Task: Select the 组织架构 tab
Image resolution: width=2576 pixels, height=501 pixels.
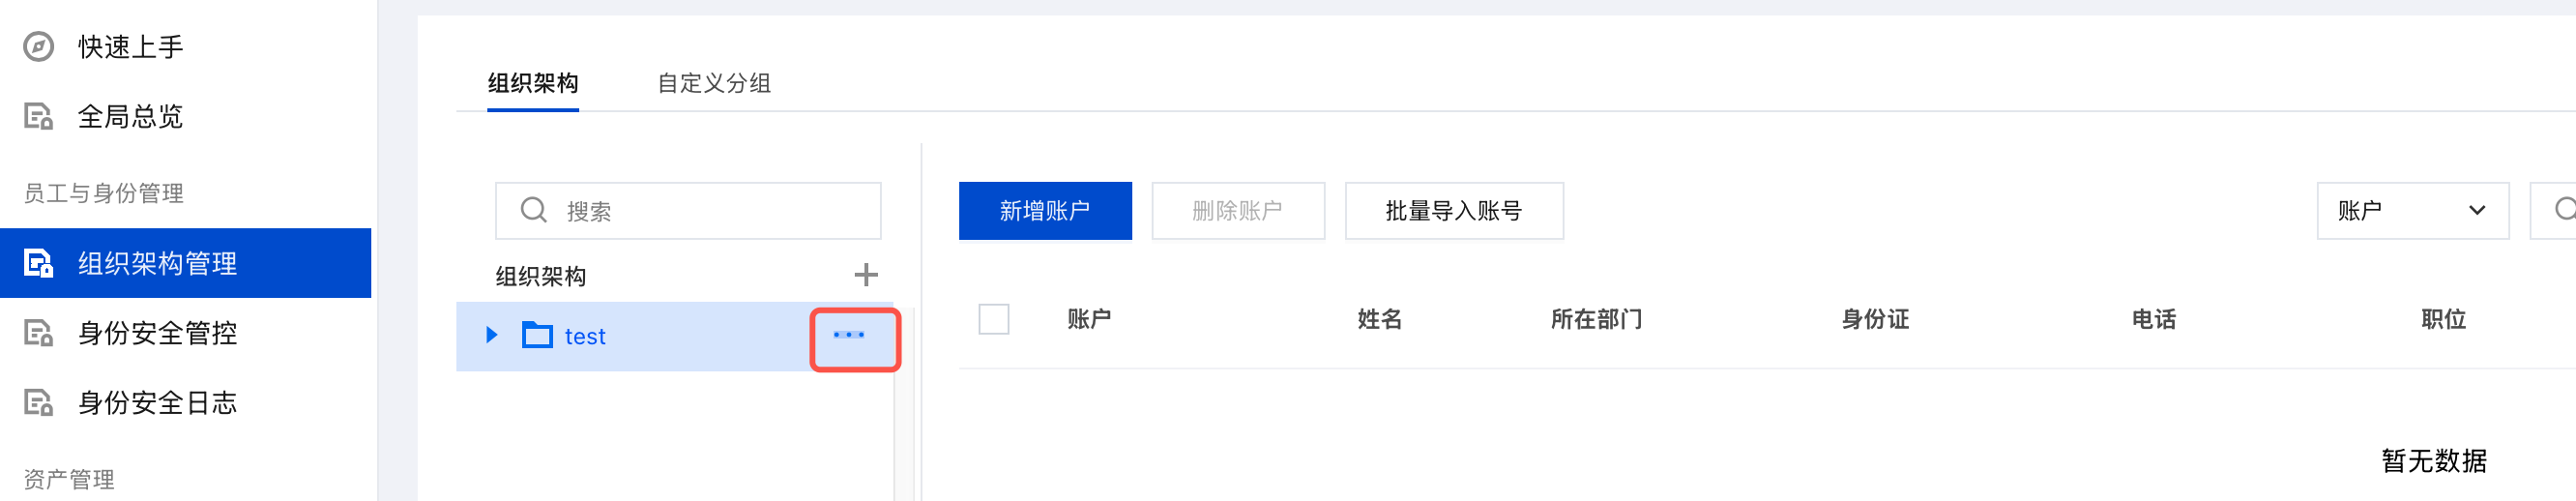Action: pyautogui.click(x=533, y=83)
